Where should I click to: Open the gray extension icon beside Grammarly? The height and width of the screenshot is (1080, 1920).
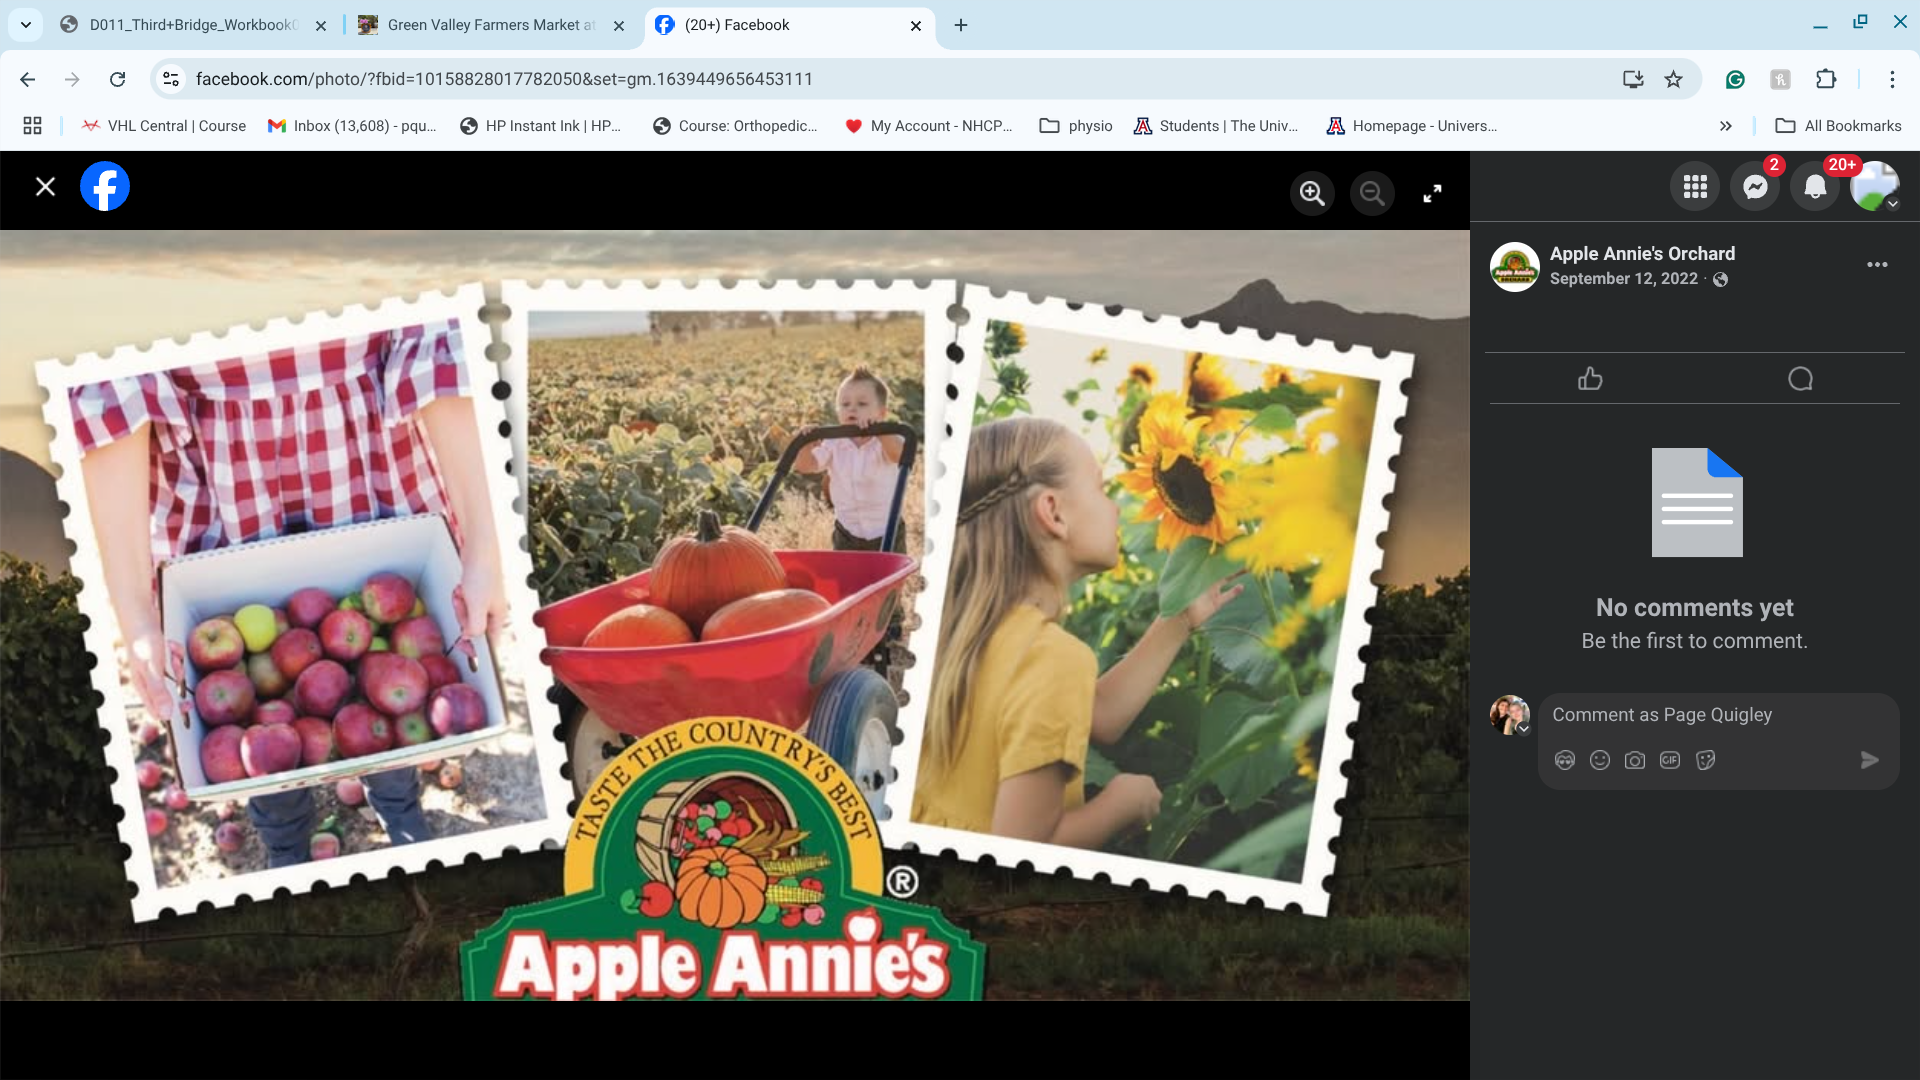click(1780, 79)
